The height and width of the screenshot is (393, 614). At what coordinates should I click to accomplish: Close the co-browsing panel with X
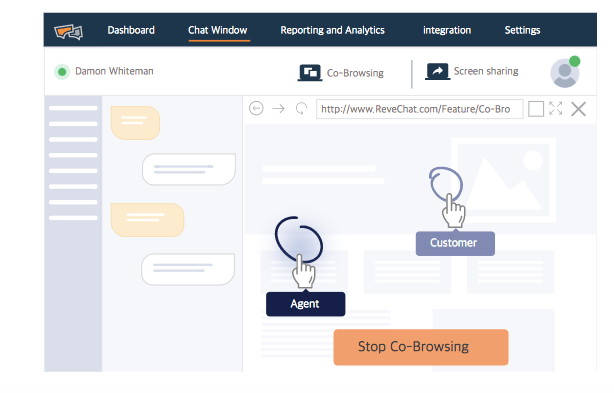pos(578,109)
